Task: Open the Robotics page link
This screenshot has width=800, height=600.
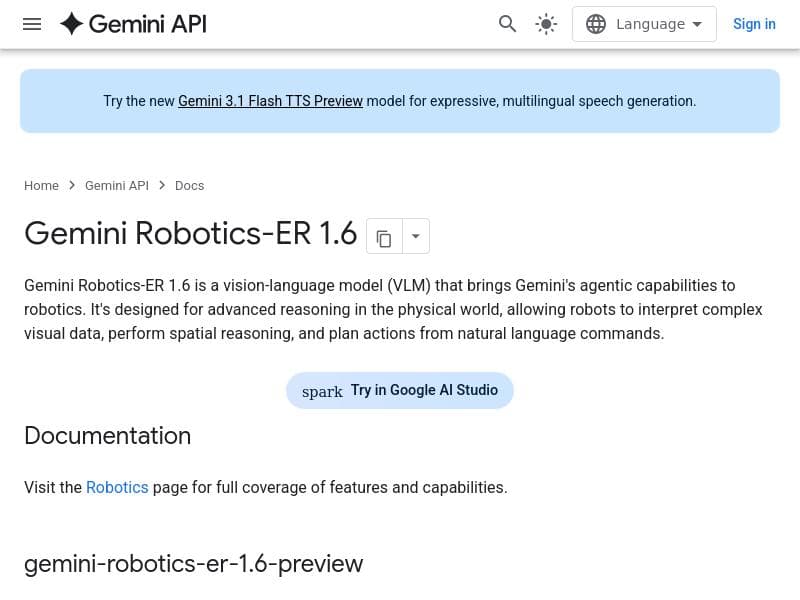Action: [117, 487]
